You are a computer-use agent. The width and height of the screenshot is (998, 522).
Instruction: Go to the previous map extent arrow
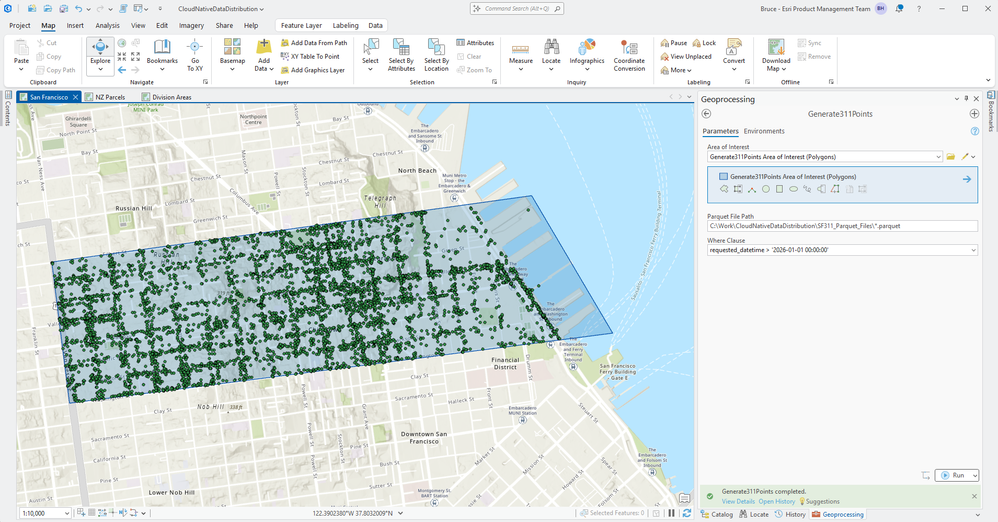pyautogui.click(x=122, y=70)
